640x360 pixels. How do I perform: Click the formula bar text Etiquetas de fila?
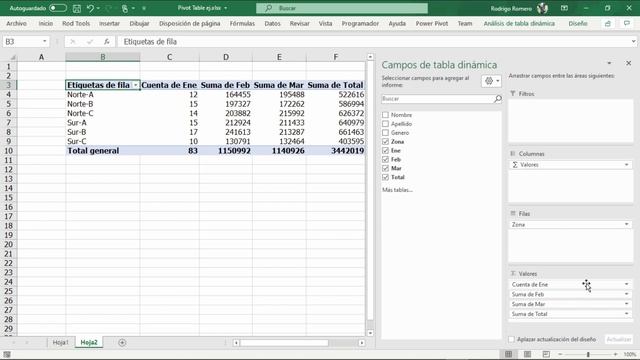coord(150,42)
